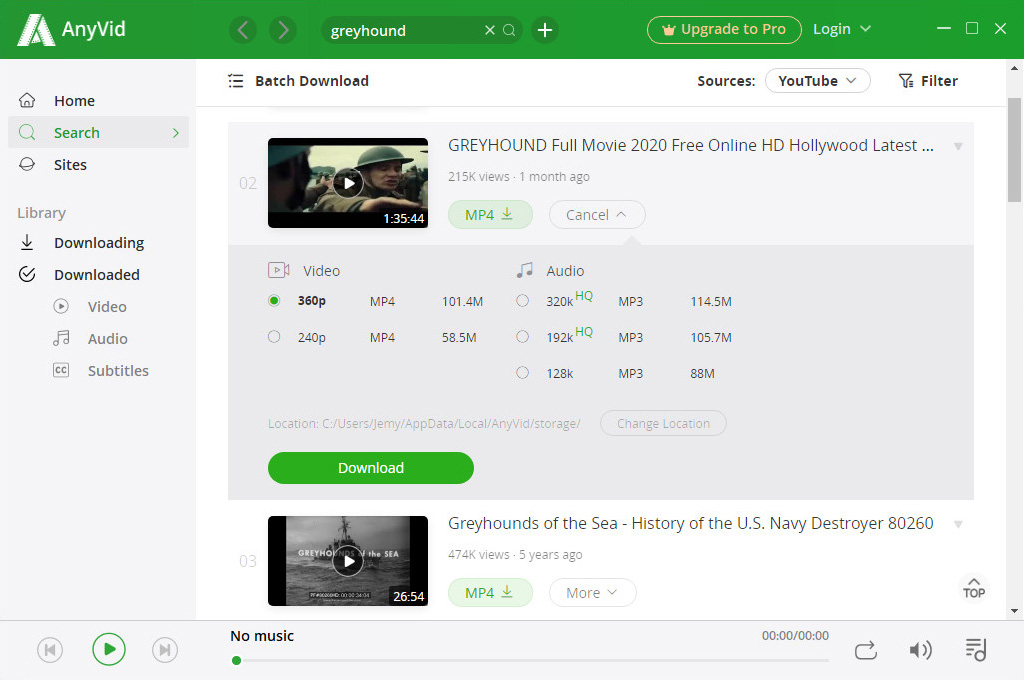
Task: Click the Filter label
Action: pyautogui.click(x=939, y=81)
